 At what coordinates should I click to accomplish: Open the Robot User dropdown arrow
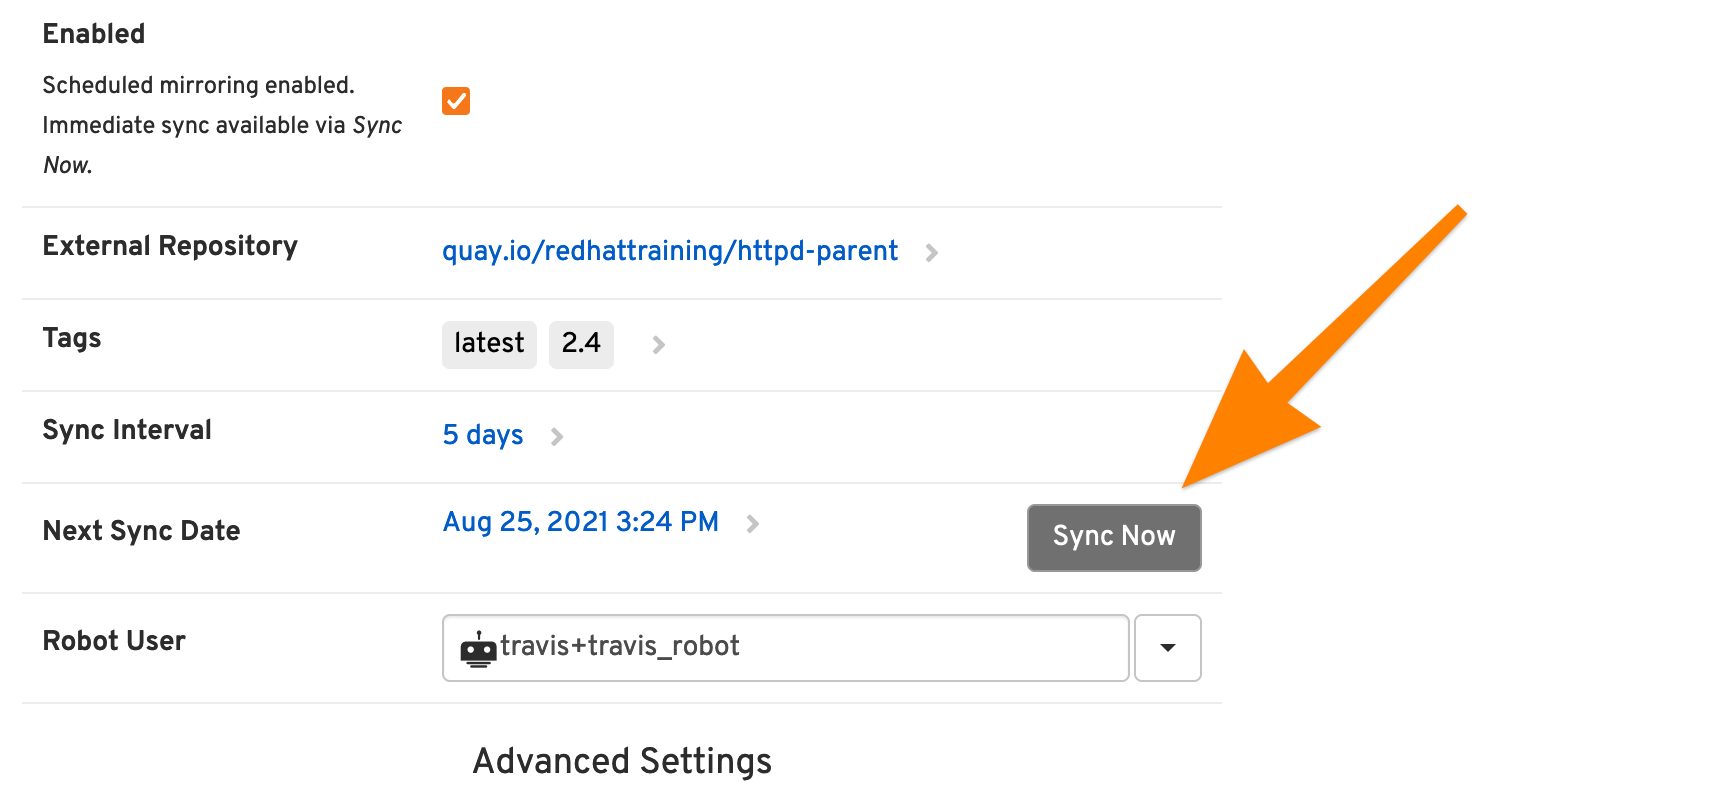(x=1168, y=648)
